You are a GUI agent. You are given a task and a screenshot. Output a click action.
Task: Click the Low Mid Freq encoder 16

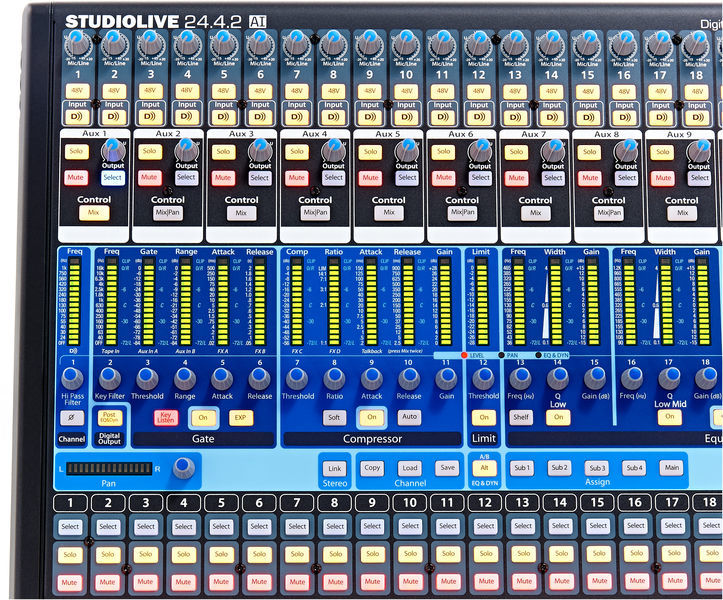632,378
